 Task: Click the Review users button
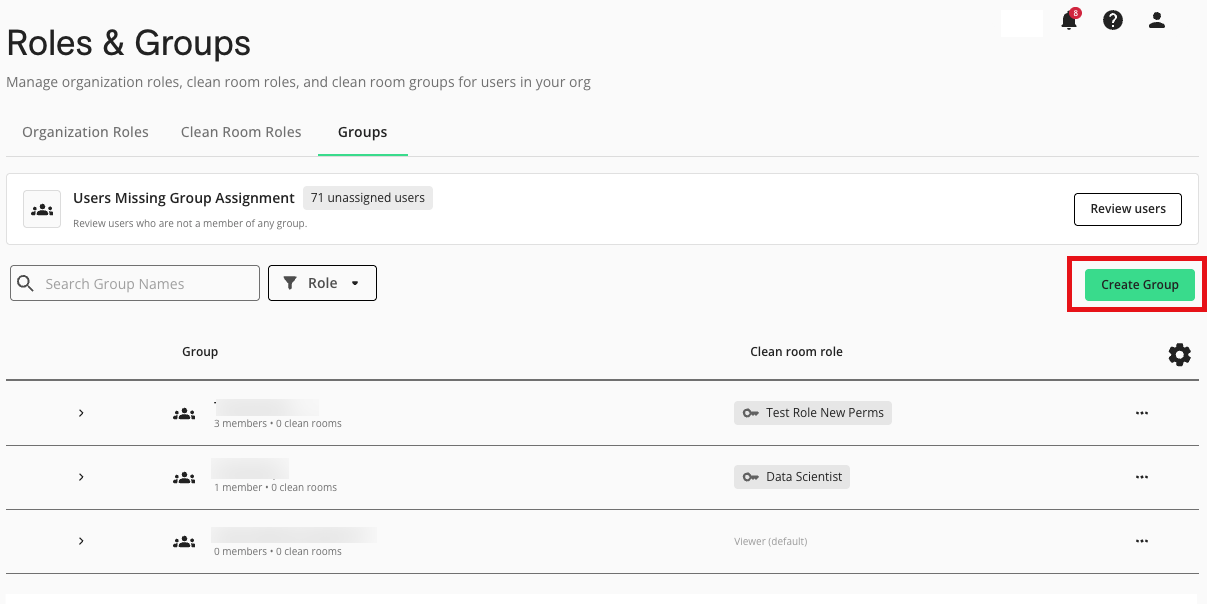click(1128, 209)
